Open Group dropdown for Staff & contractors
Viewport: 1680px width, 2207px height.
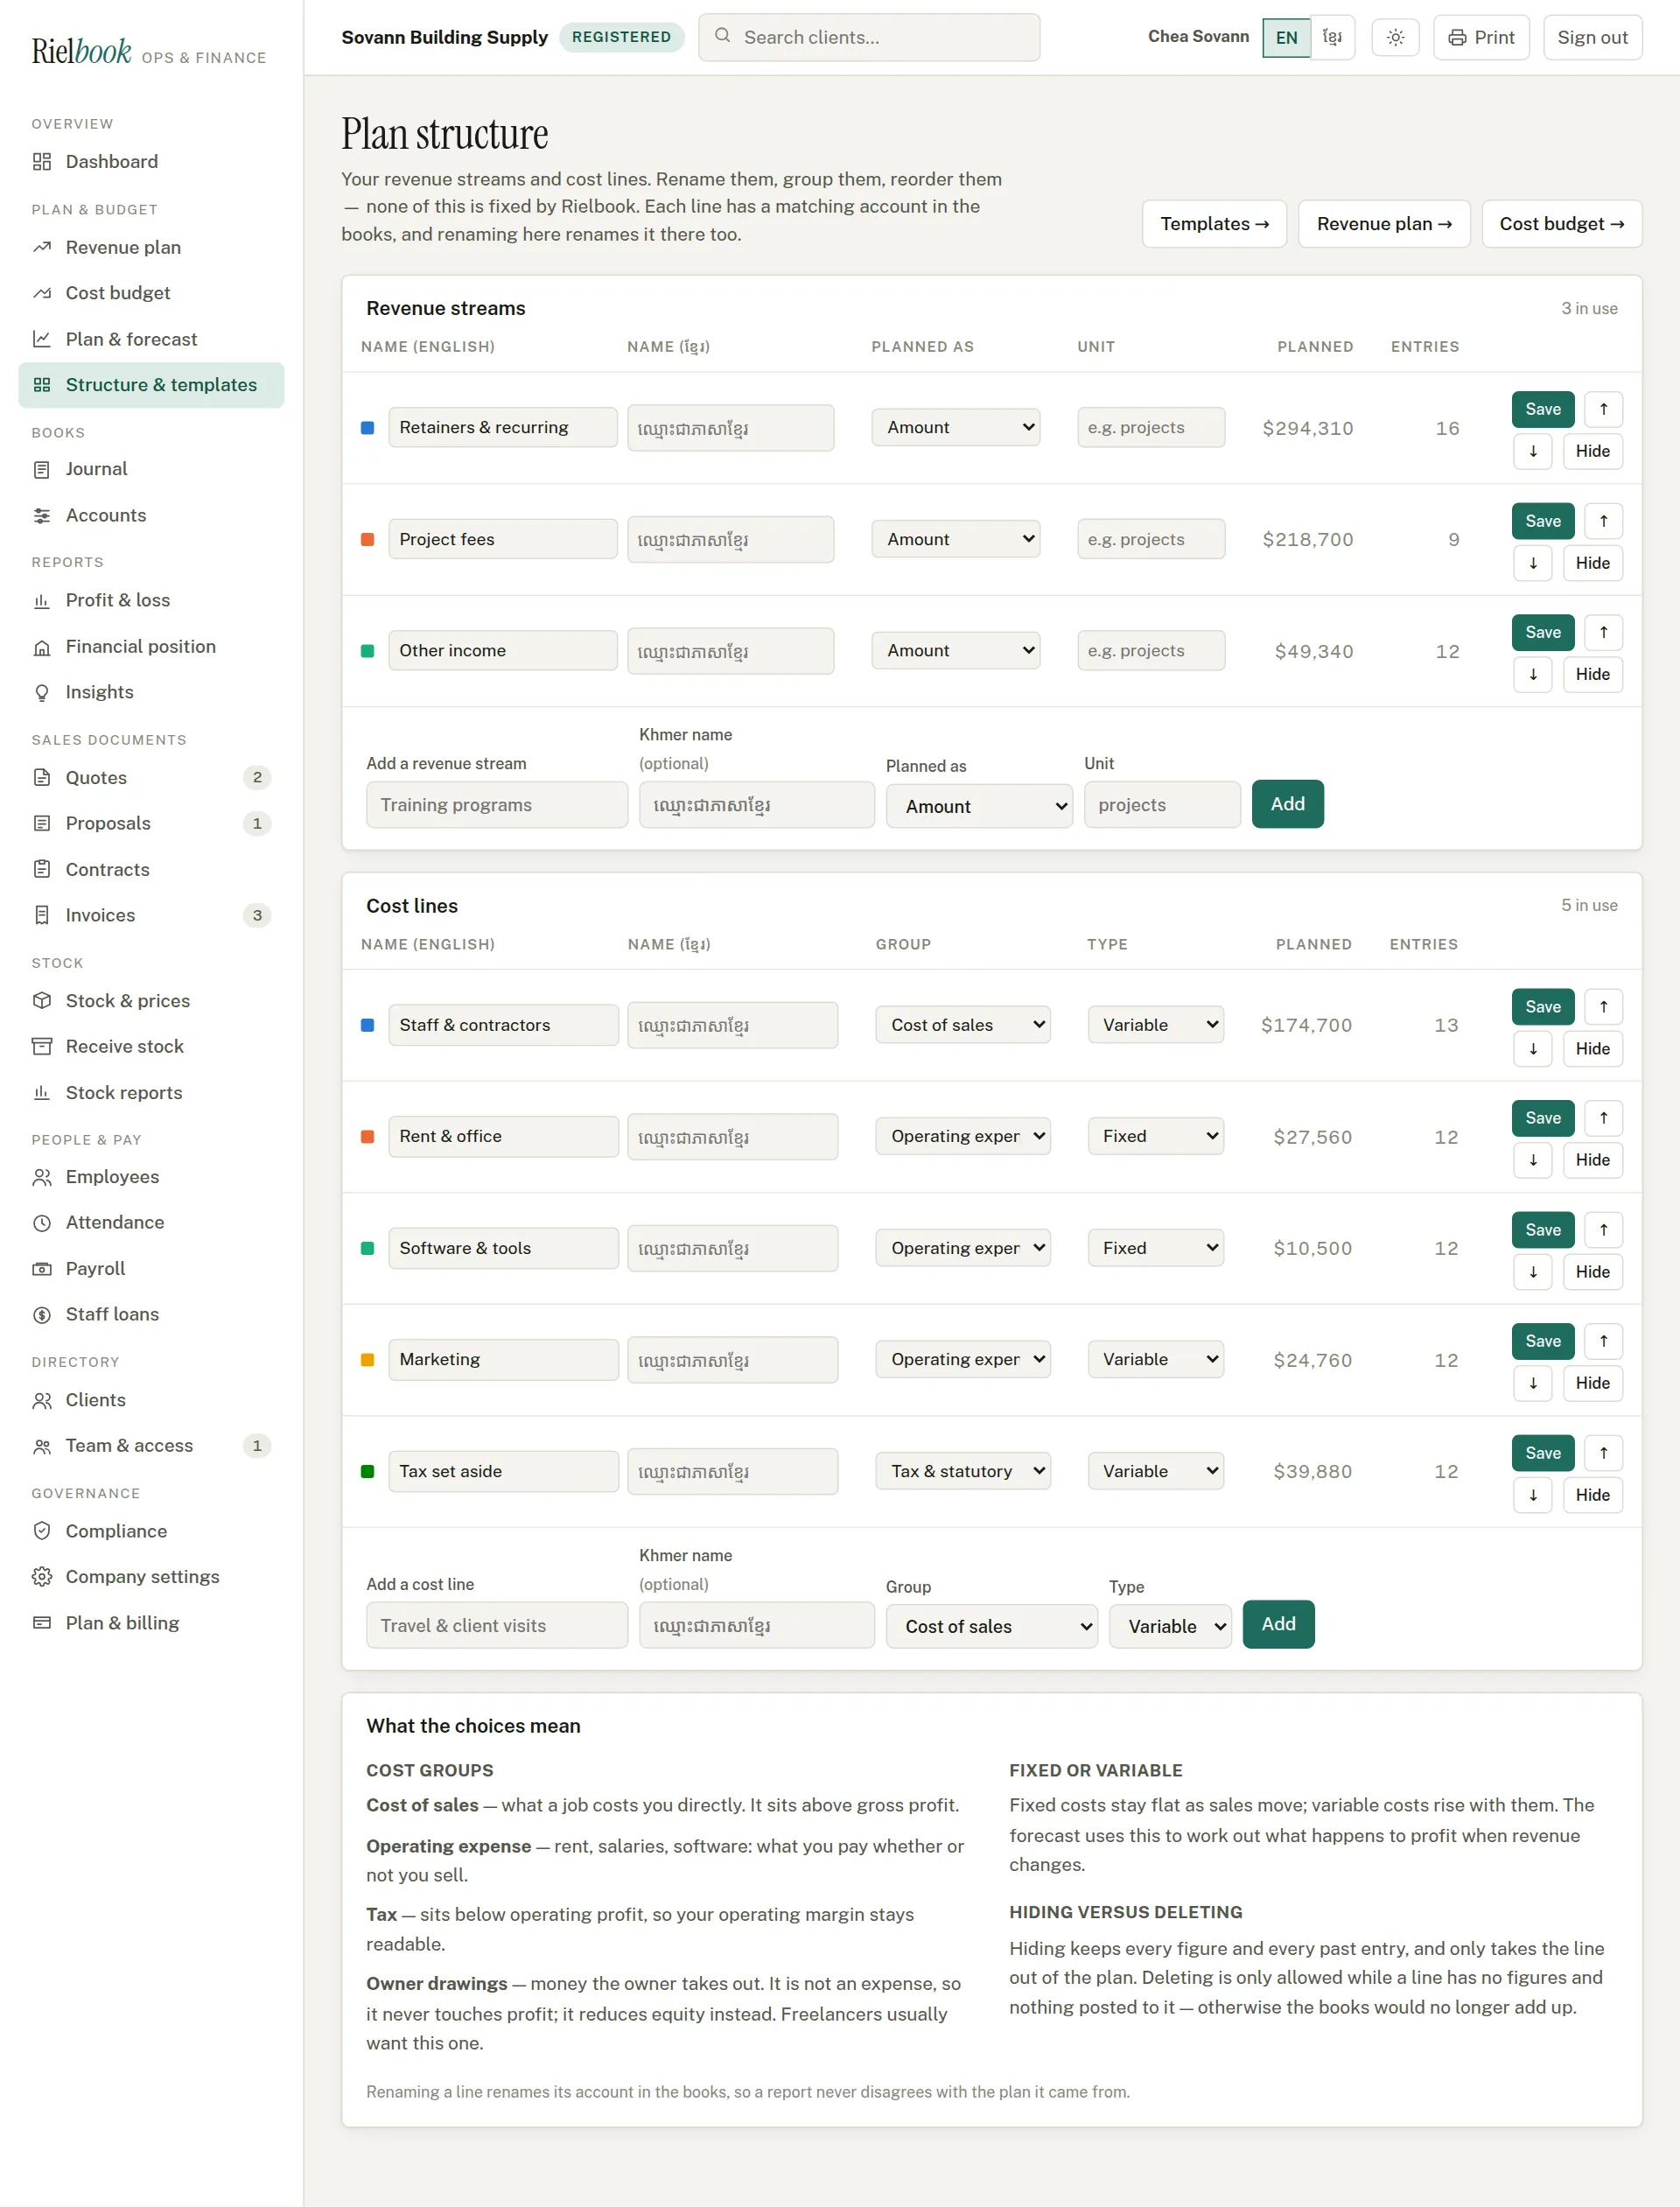click(963, 1025)
